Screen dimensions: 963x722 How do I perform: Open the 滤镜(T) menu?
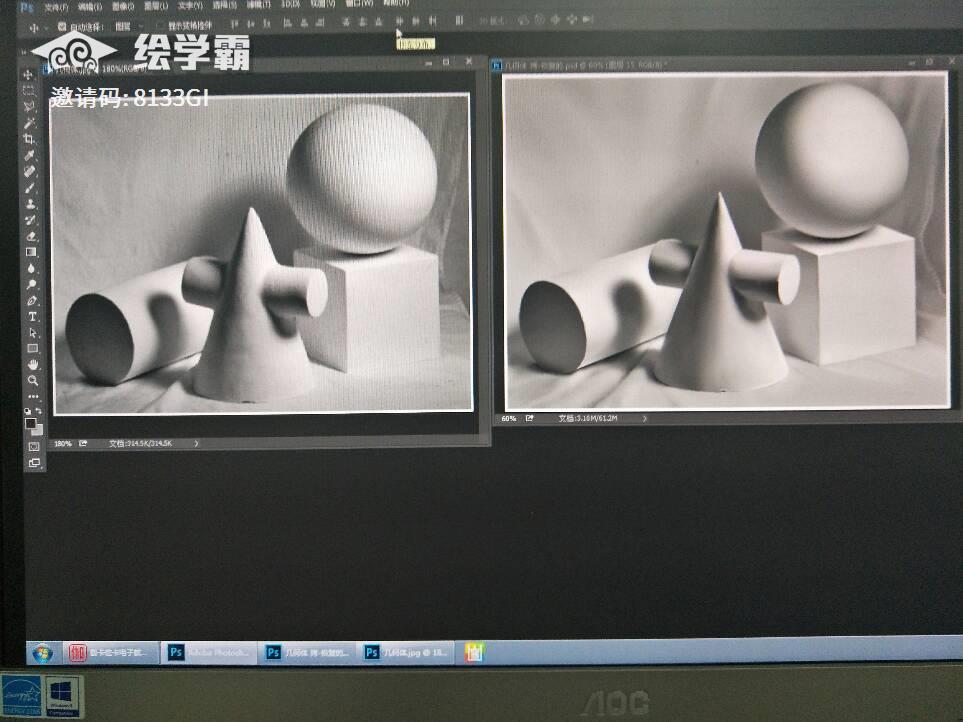258,4
